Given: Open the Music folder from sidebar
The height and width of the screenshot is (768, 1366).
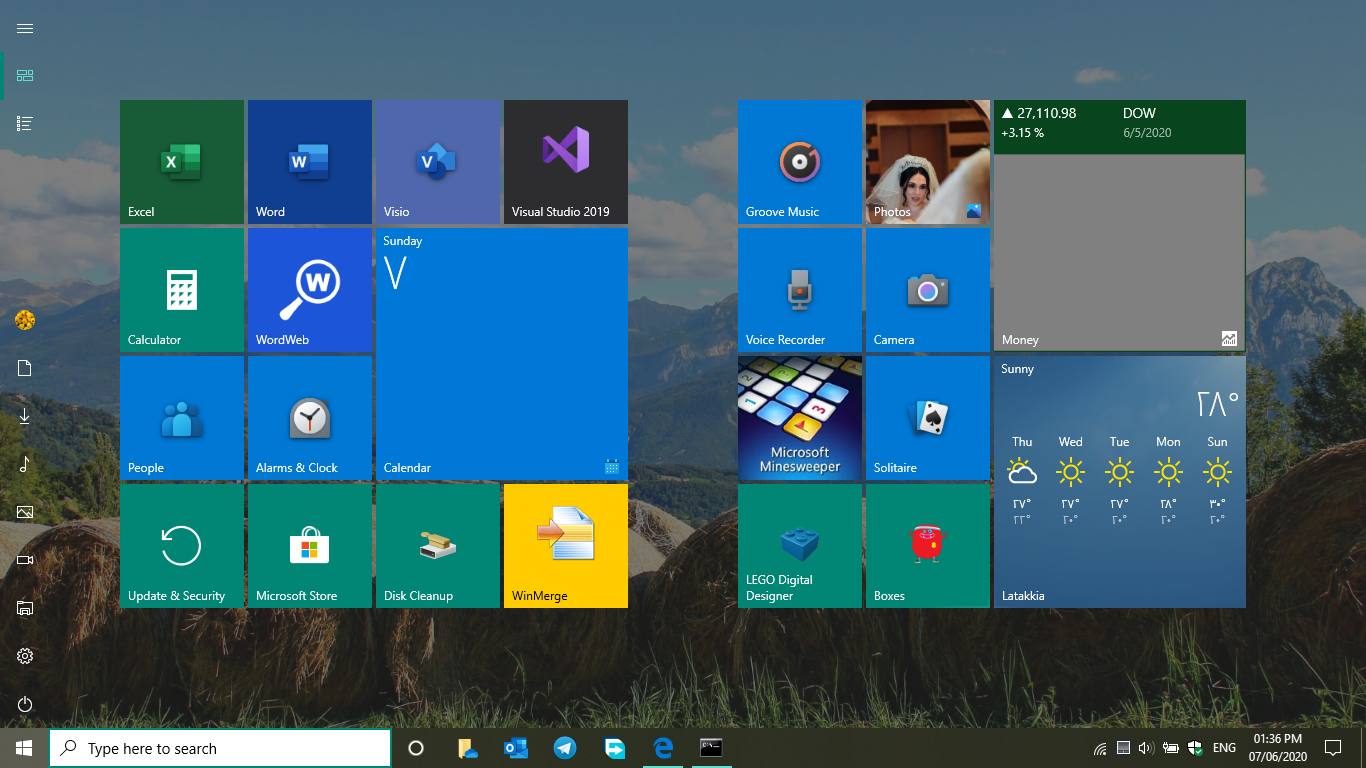Looking at the screenshot, I should coord(25,464).
